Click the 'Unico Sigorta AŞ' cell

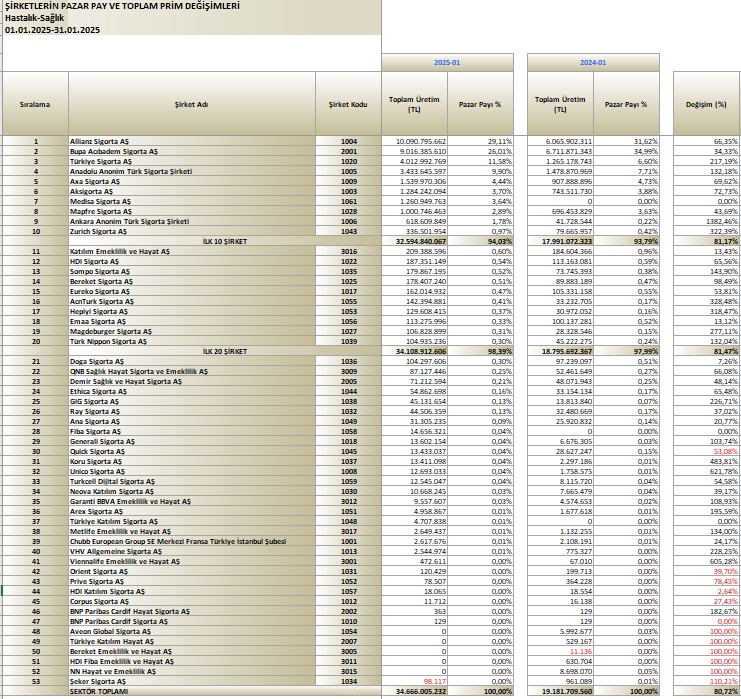click(x=192, y=471)
